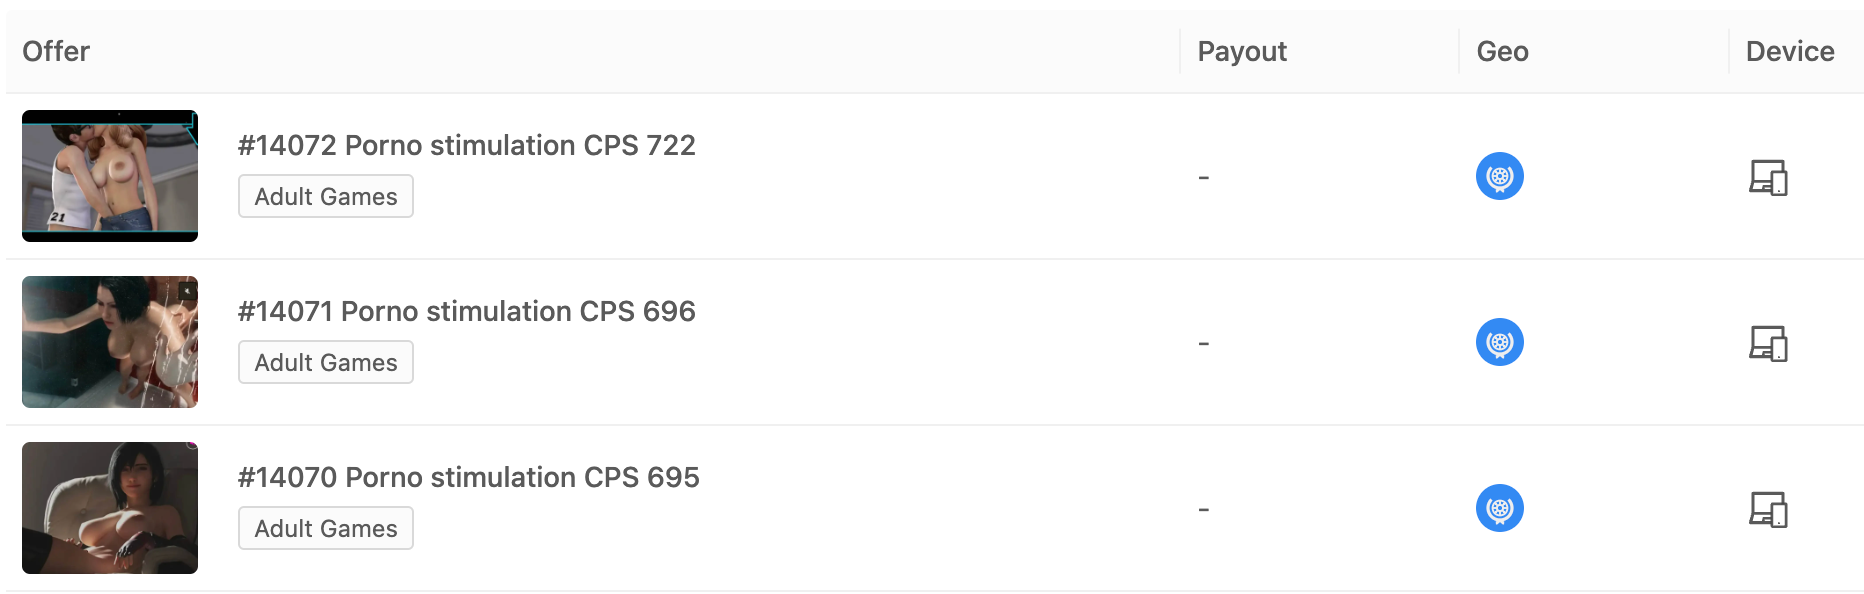The width and height of the screenshot is (1864, 594).
Task: Open offer #14072 title link
Action: tap(466, 146)
